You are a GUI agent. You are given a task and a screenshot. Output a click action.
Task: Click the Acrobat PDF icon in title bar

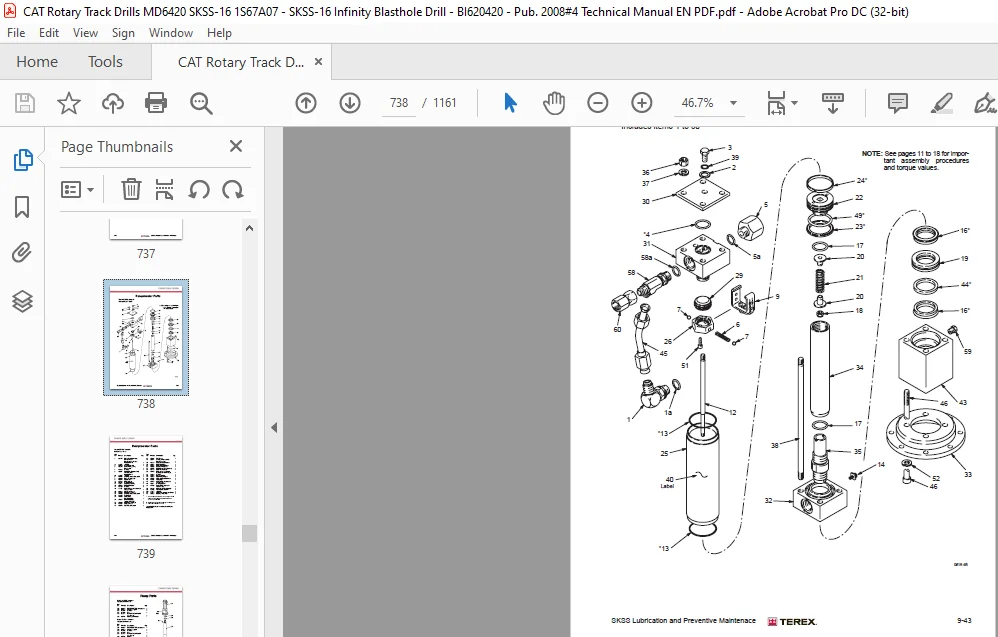[x=10, y=11]
